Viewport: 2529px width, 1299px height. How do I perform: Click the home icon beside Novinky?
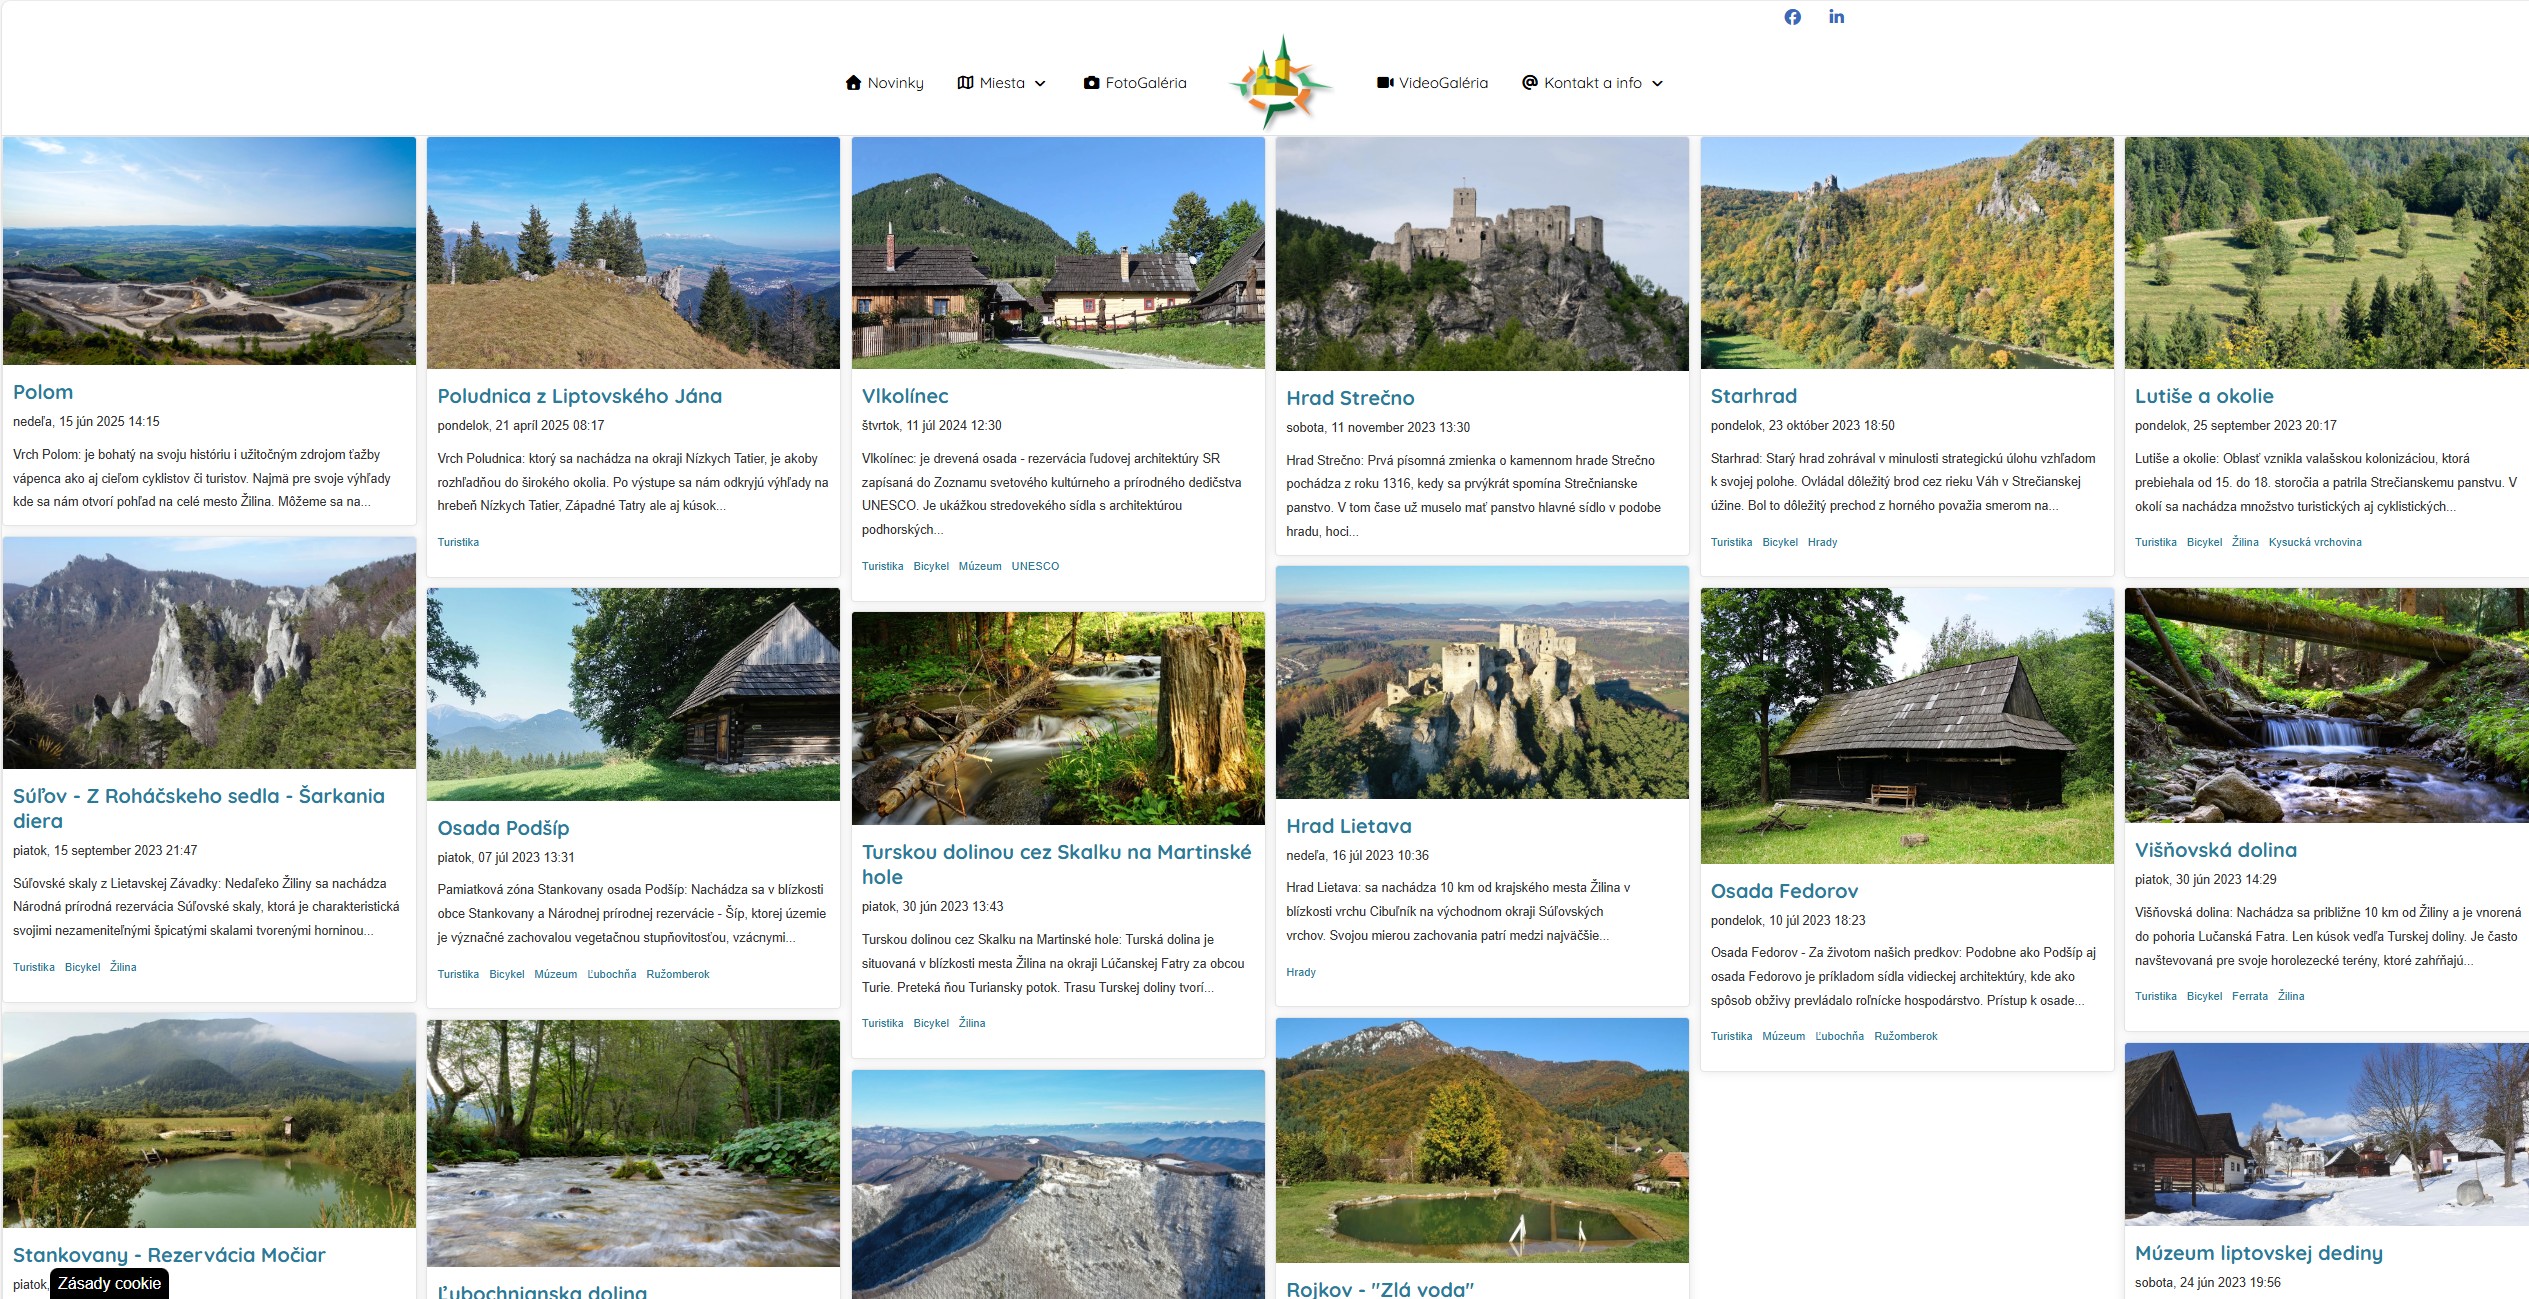point(853,83)
